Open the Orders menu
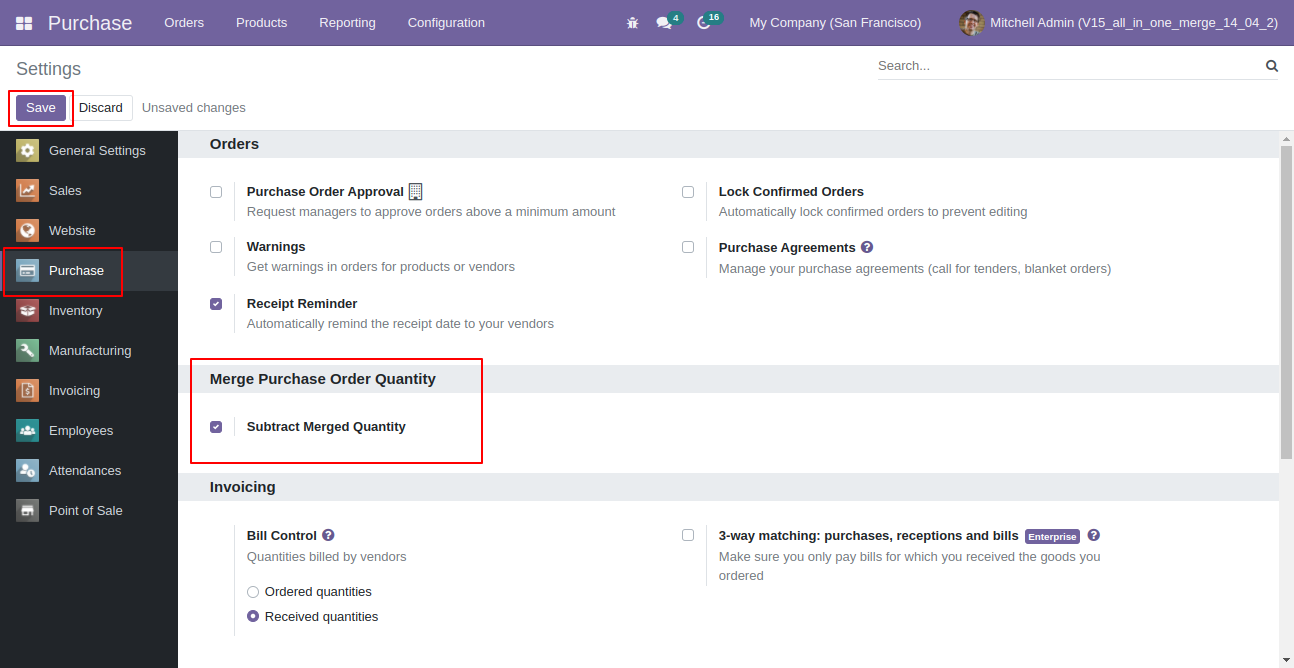The image size is (1294, 668). tap(184, 23)
